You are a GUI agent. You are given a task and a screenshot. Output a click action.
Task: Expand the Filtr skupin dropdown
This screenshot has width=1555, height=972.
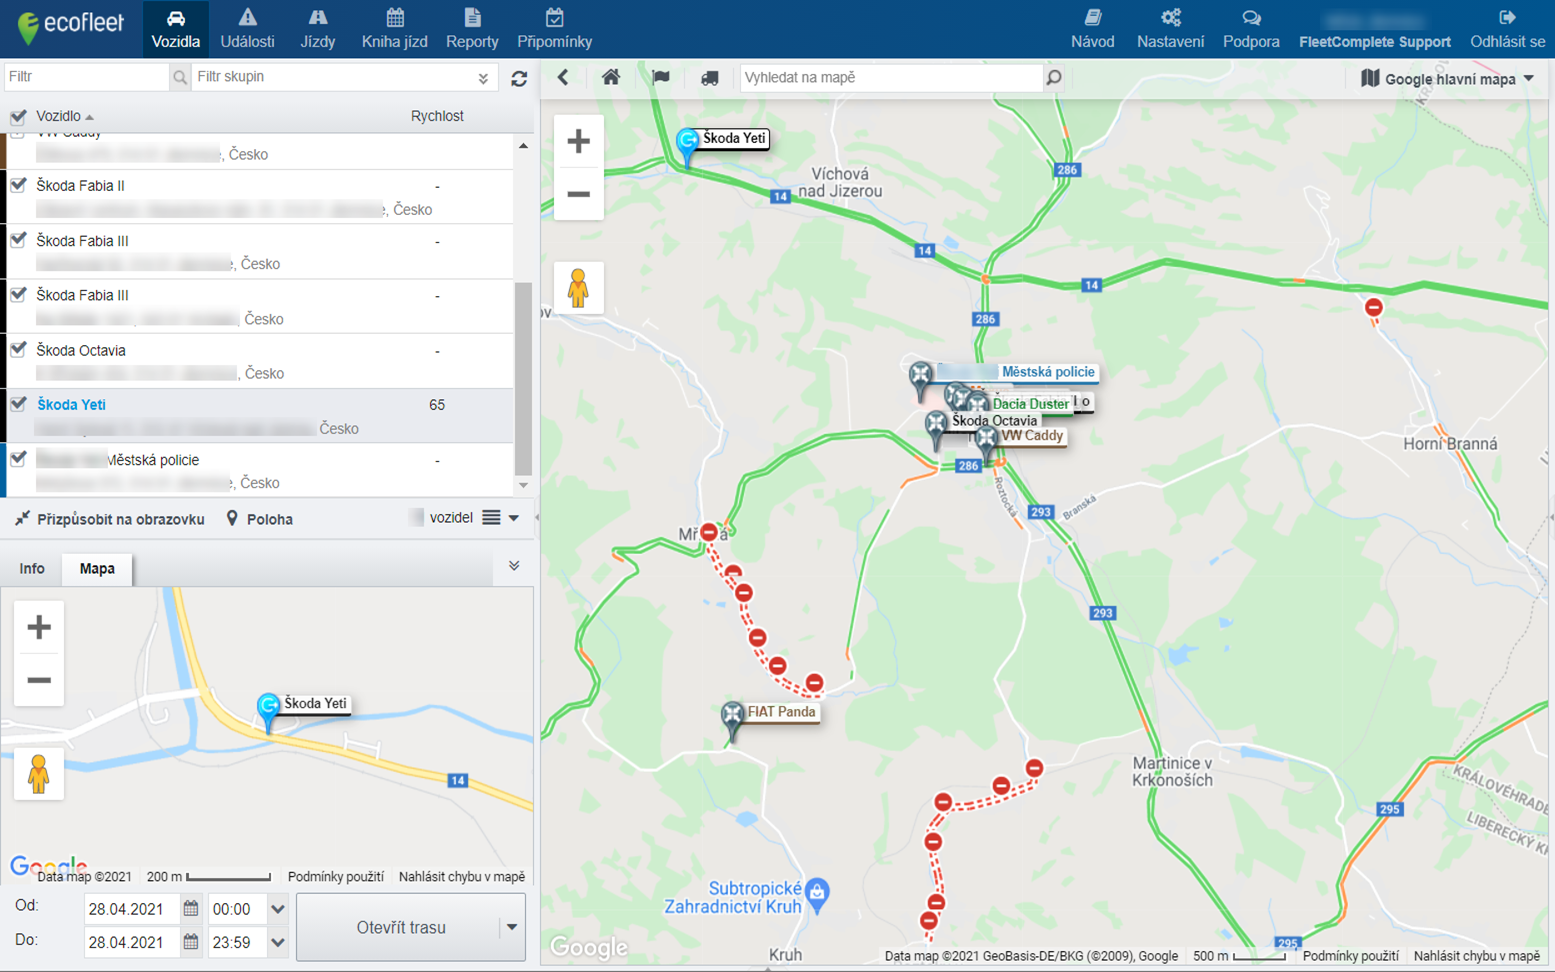pos(483,78)
